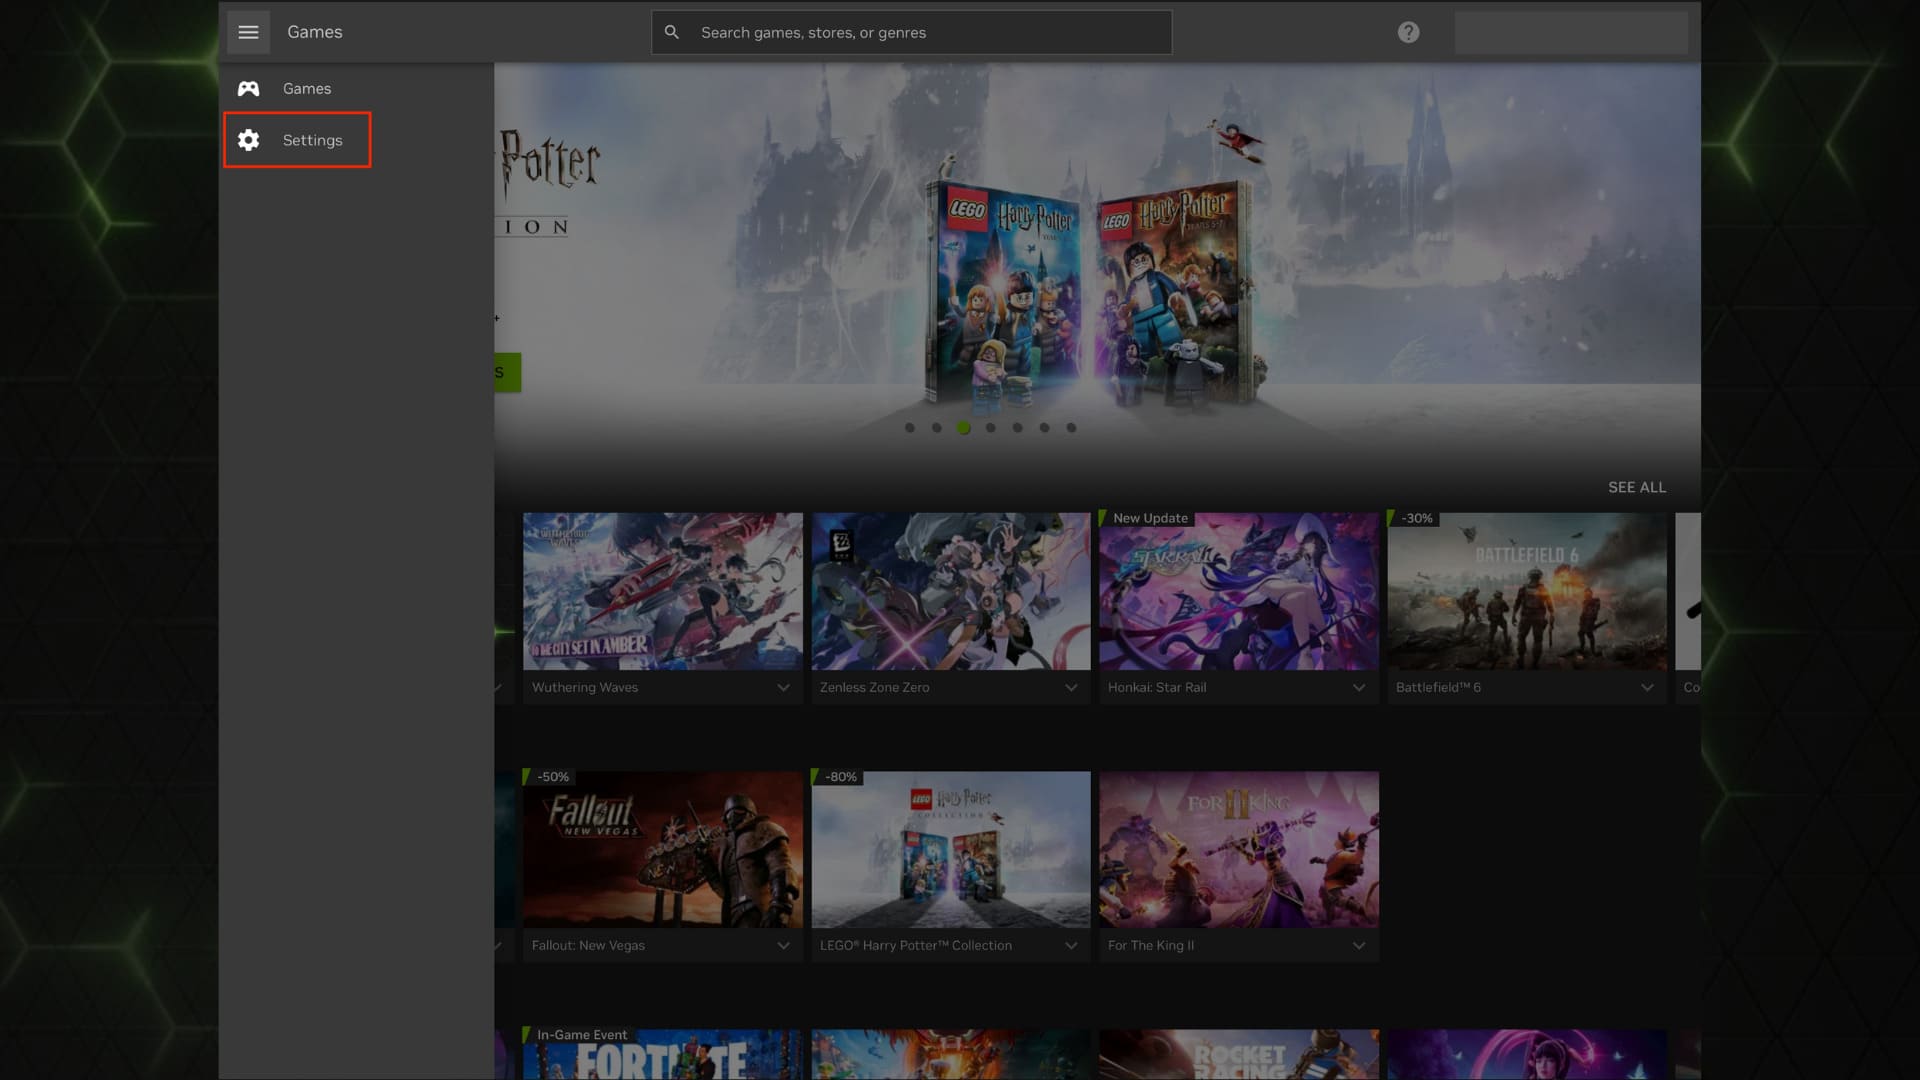This screenshot has height=1080, width=1920.
Task: Expand Wuthering Waves game options chevron
Action: click(783, 688)
